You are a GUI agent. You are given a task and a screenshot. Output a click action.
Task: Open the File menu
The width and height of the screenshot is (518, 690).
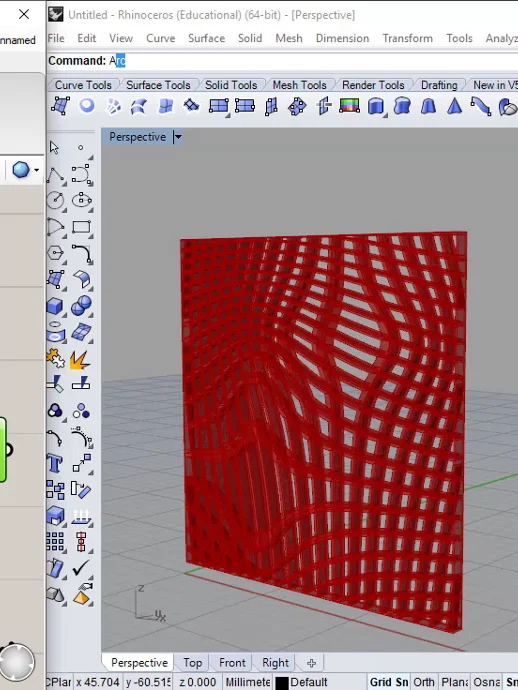coord(56,38)
